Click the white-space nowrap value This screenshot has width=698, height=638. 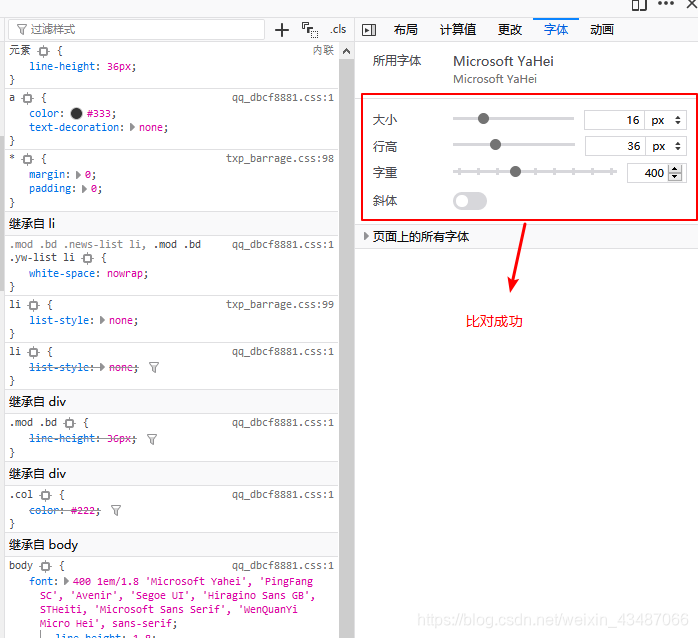[125, 273]
